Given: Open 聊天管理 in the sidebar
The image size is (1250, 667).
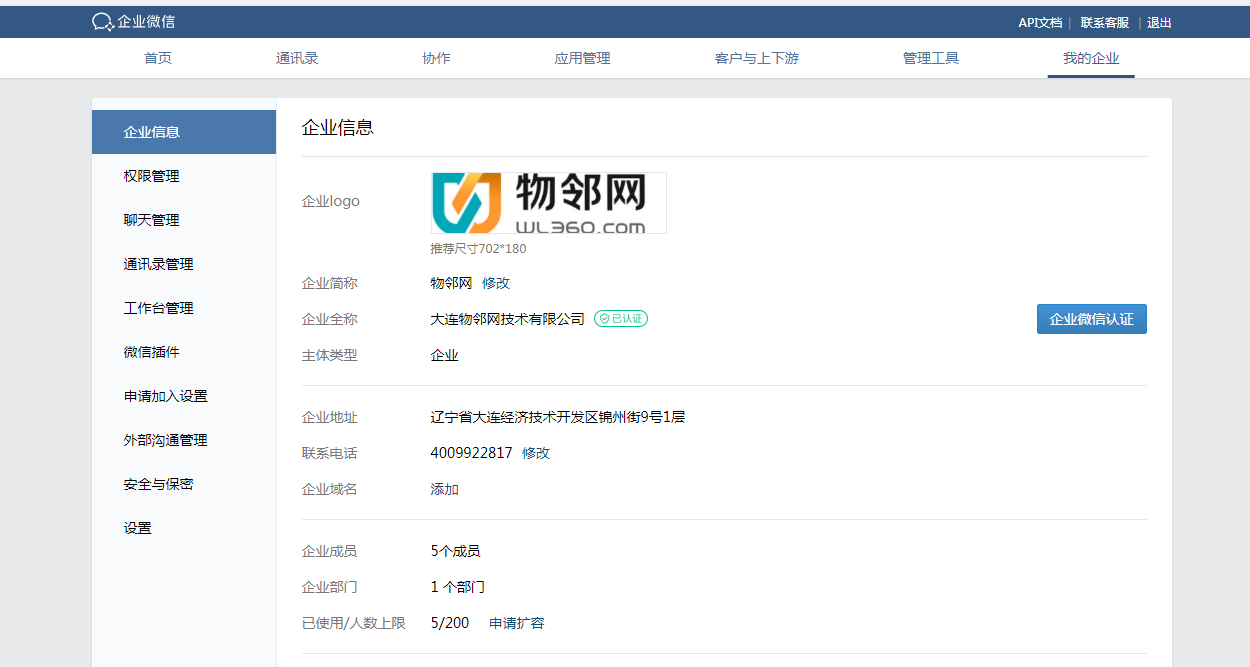Looking at the screenshot, I should tap(184, 220).
